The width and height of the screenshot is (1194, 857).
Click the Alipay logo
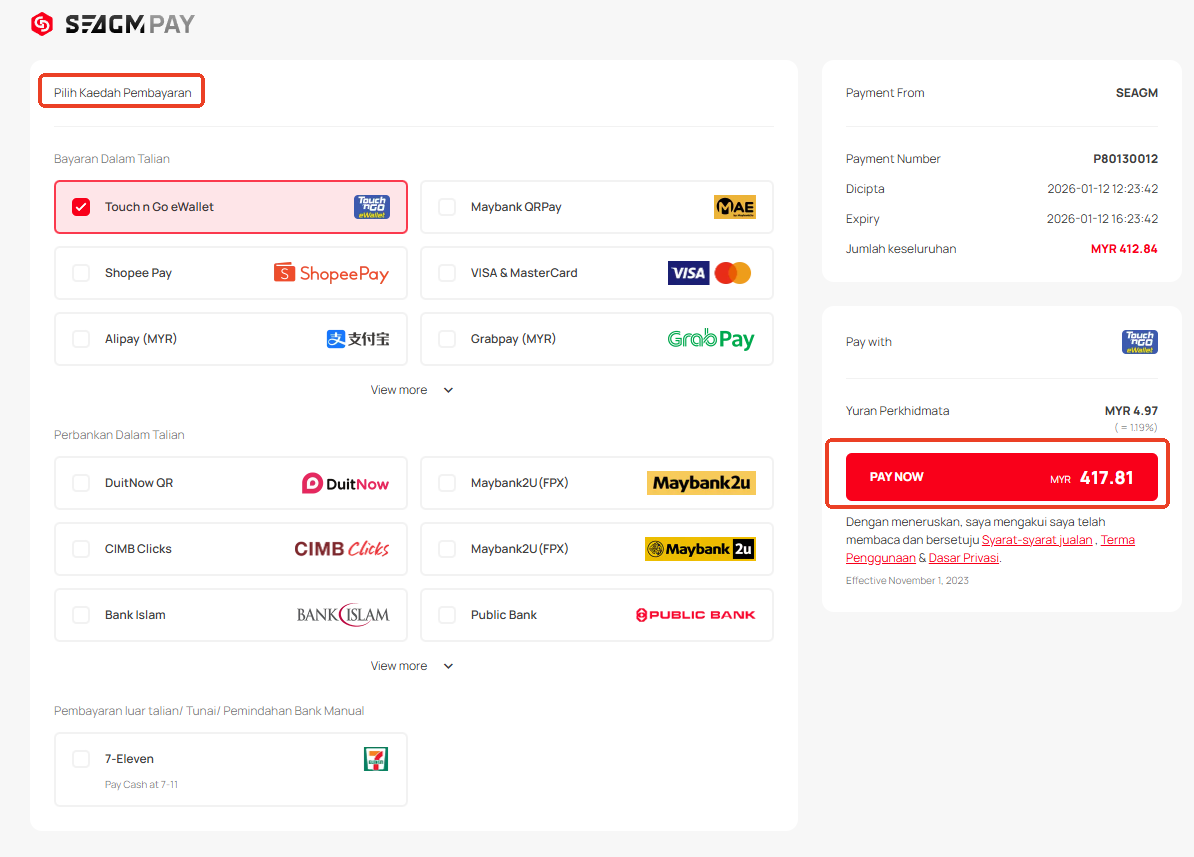357,339
